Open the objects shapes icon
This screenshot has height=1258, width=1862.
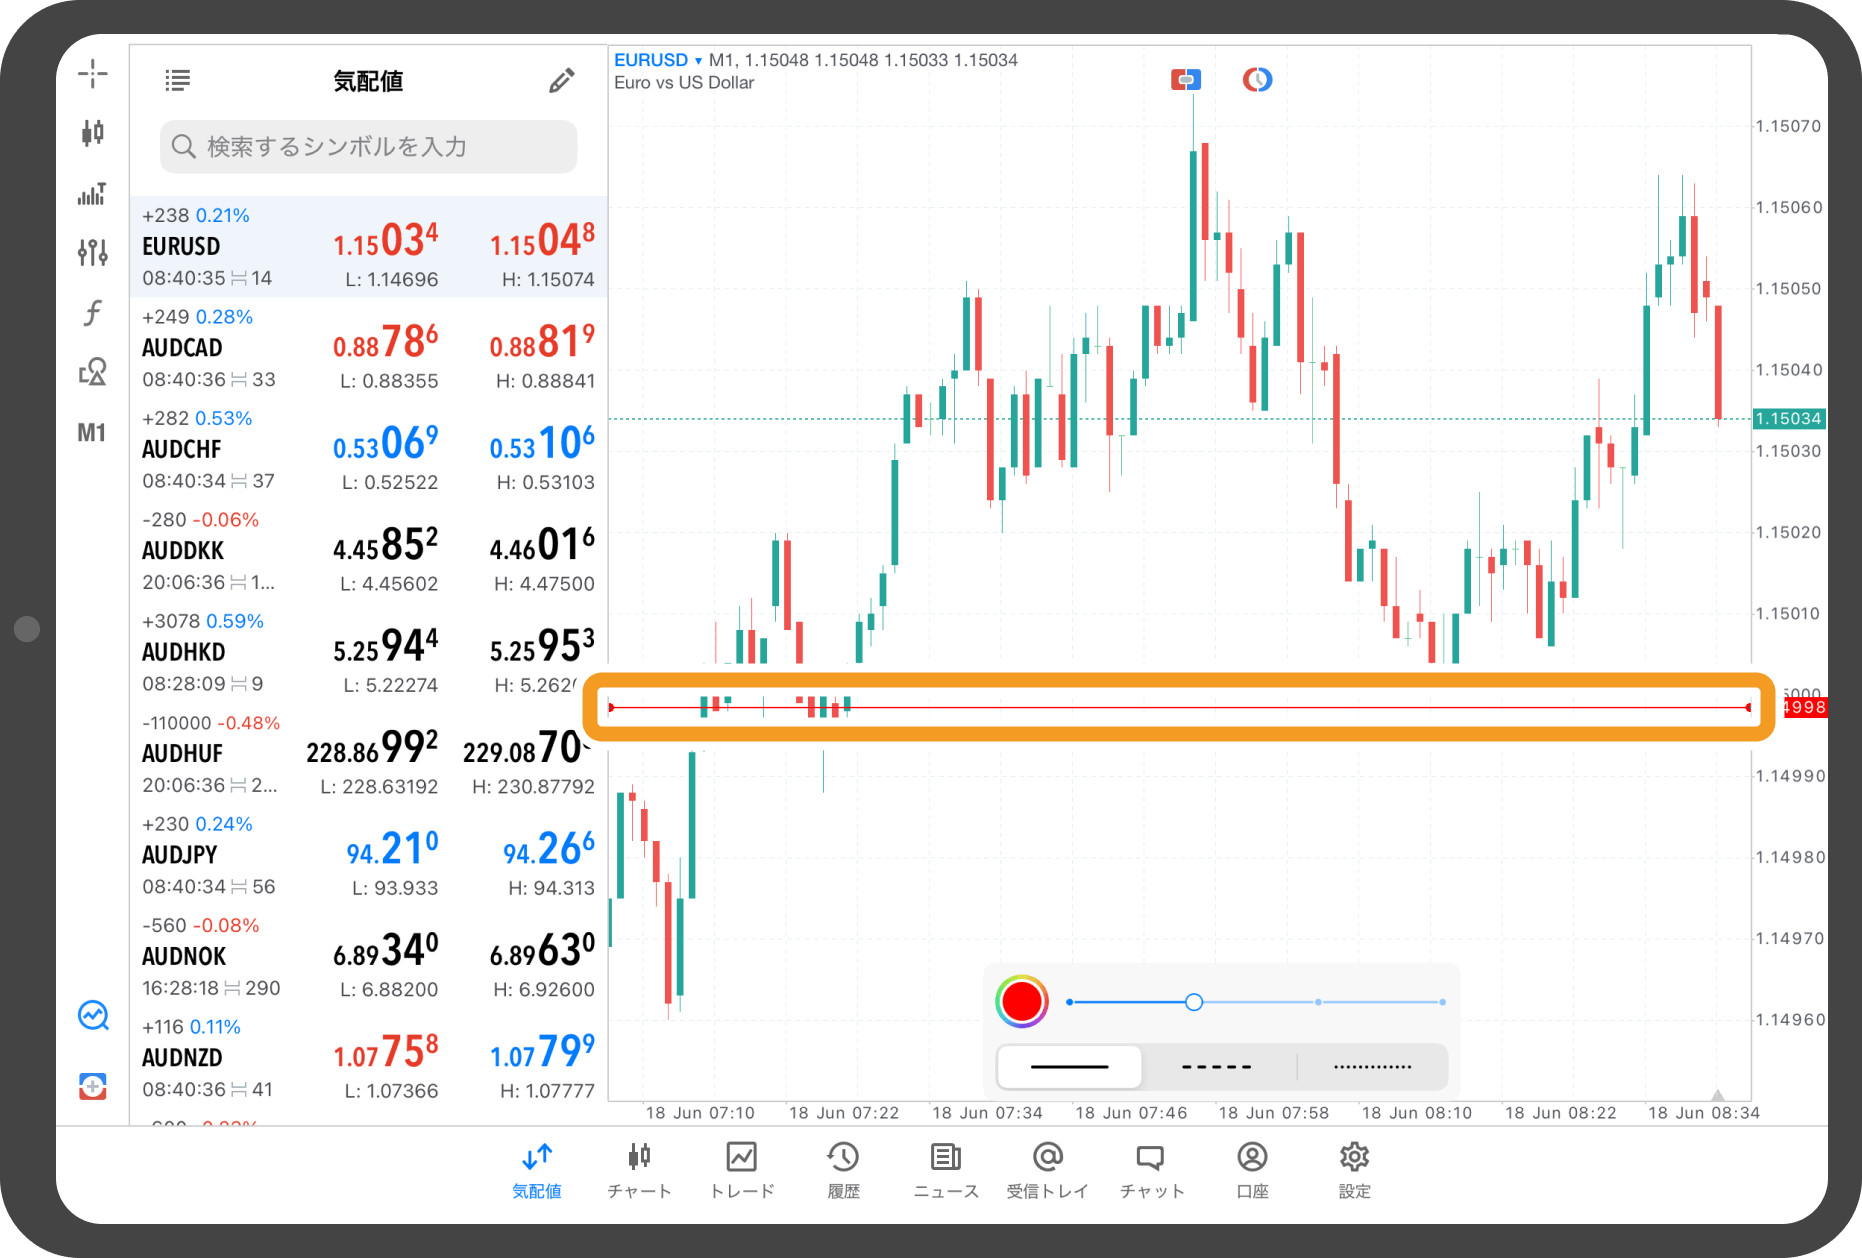(x=93, y=372)
